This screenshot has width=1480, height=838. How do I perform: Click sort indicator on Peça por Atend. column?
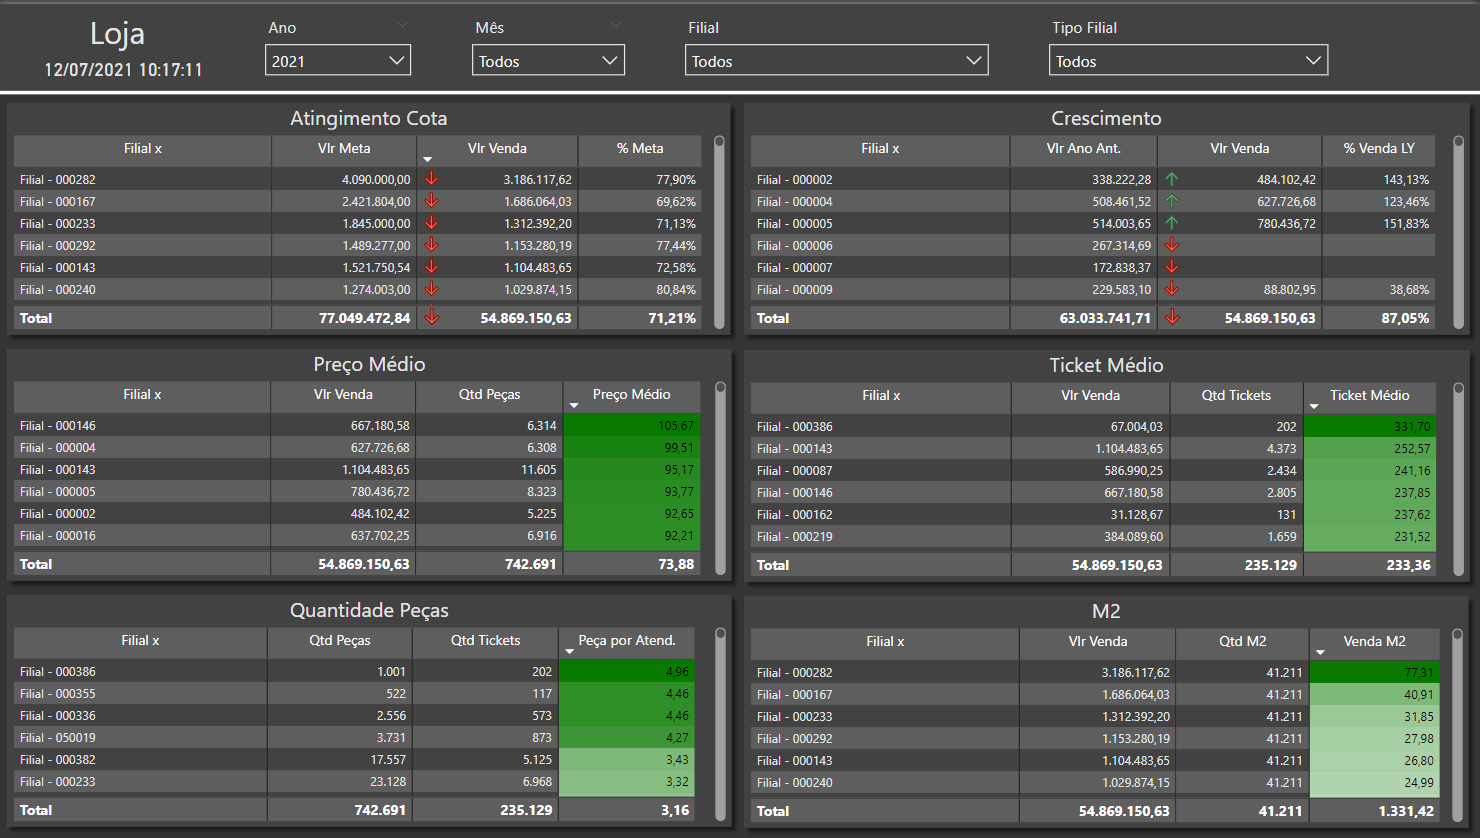click(x=570, y=651)
